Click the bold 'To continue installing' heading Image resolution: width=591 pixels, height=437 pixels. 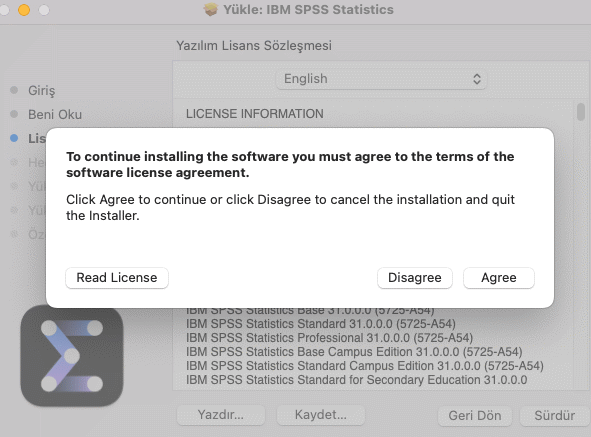coord(290,164)
